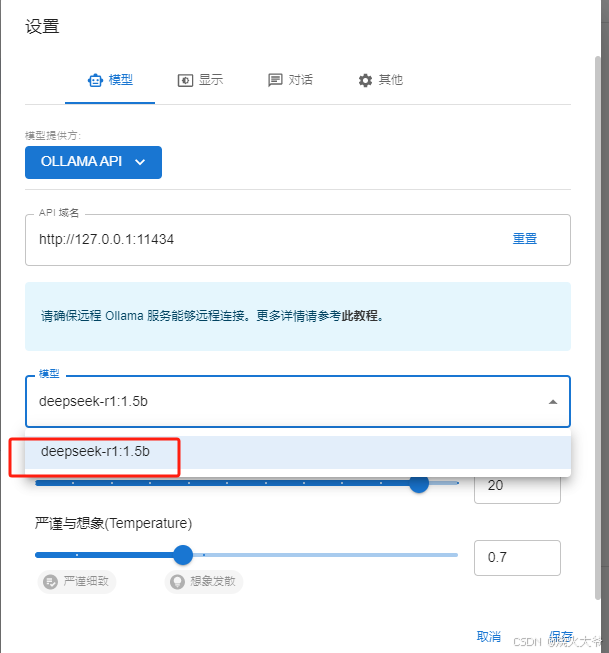Click the Temperature slider handle
This screenshot has height=653, width=609.
182,555
